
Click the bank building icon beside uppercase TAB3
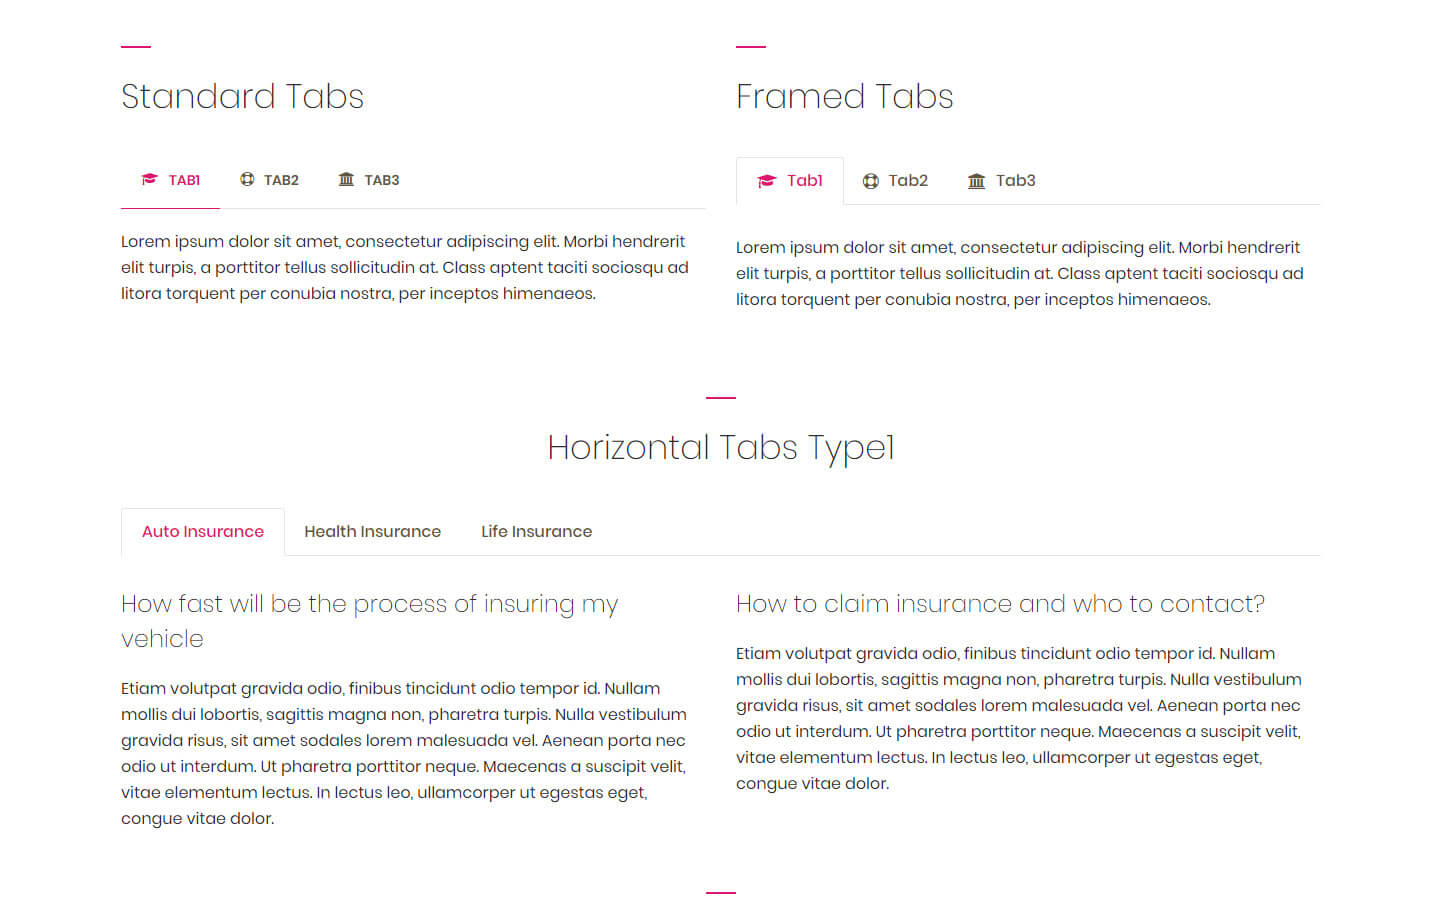(x=346, y=180)
